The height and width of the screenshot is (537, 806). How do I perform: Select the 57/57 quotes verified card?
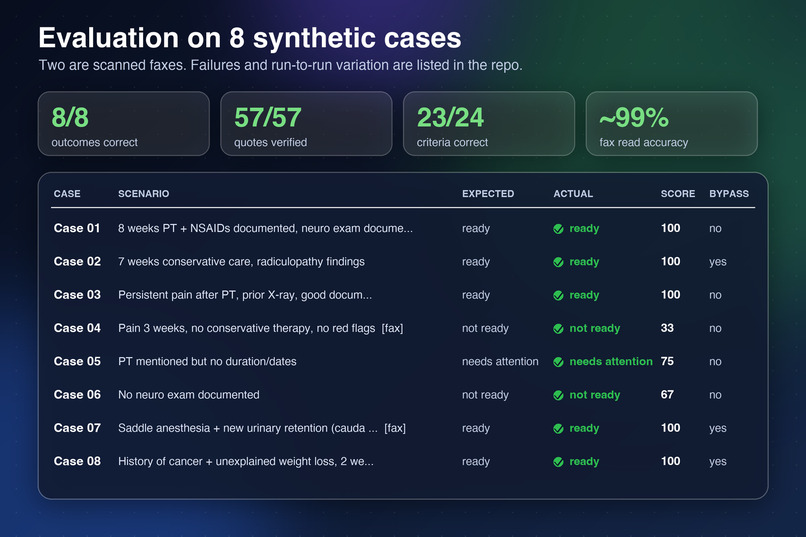coord(306,124)
